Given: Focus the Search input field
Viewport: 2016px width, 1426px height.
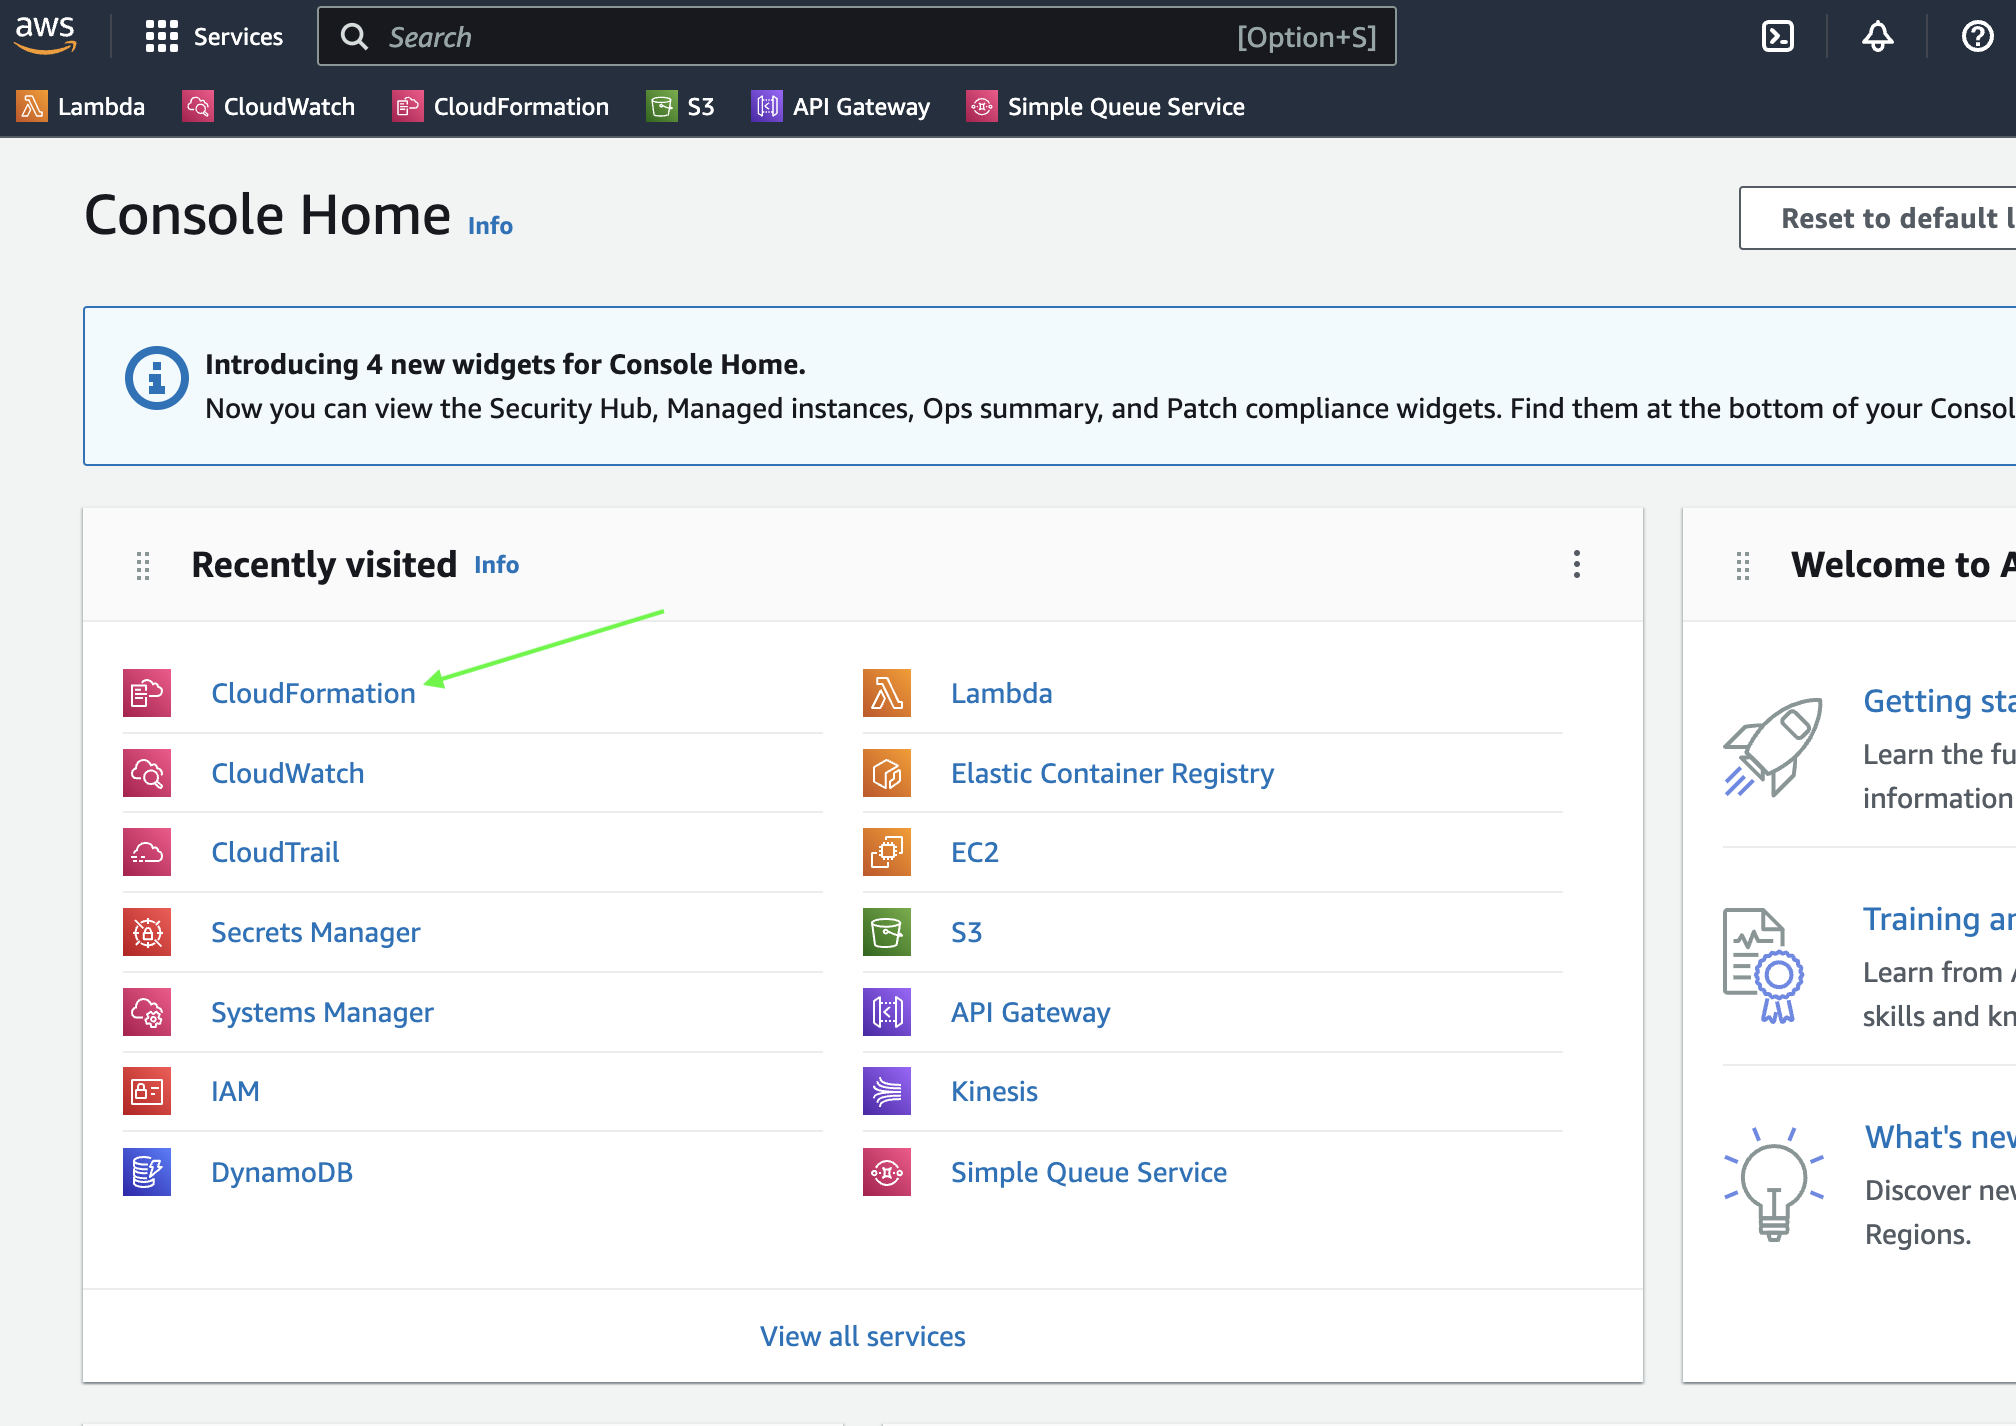Looking at the screenshot, I should (857, 37).
